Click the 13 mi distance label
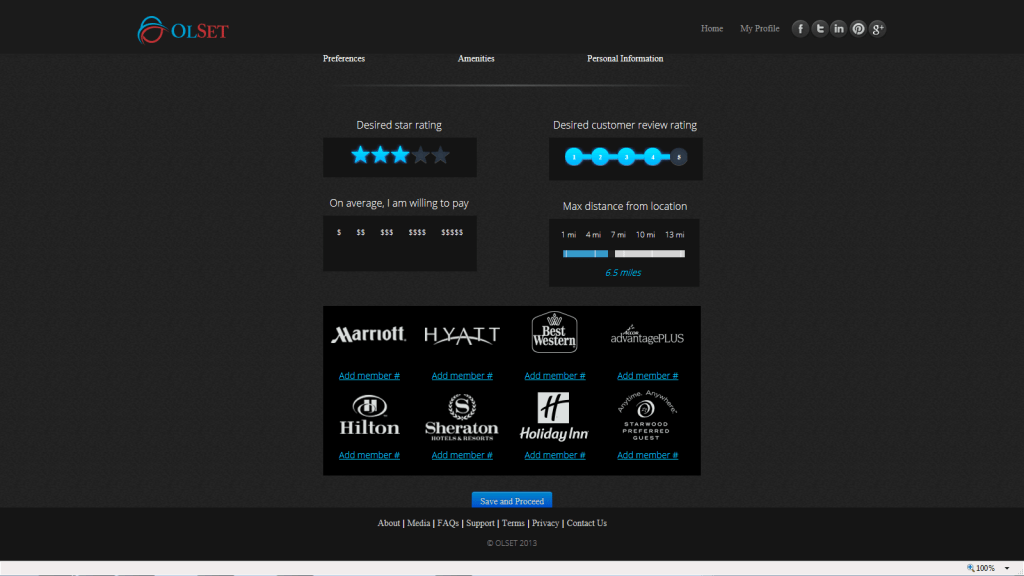This screenshot has height=576, width=1024. coord(675,235)
